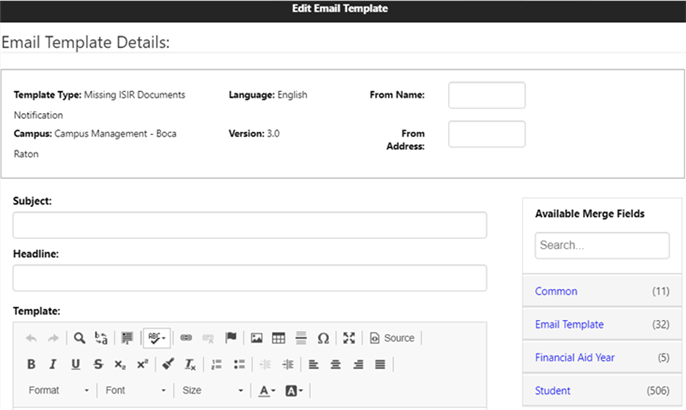Search available merge fields box

pos(602,245)
